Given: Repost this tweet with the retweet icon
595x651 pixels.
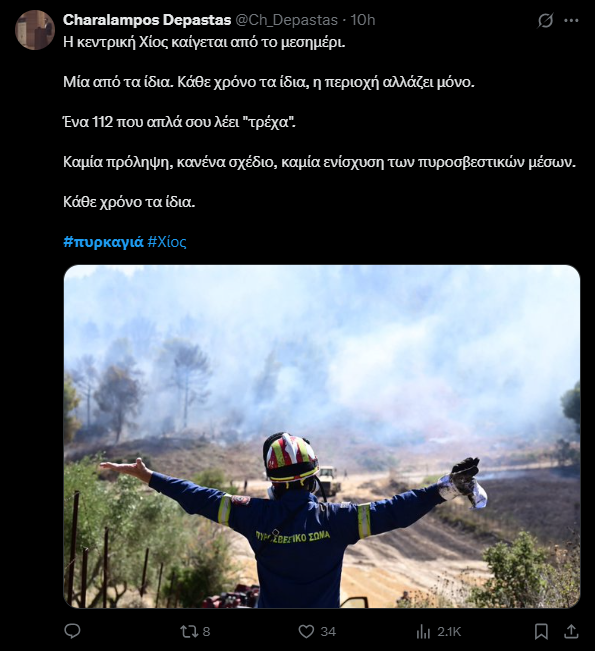Looking at the screenshot, I should click(x=189, y=632).
